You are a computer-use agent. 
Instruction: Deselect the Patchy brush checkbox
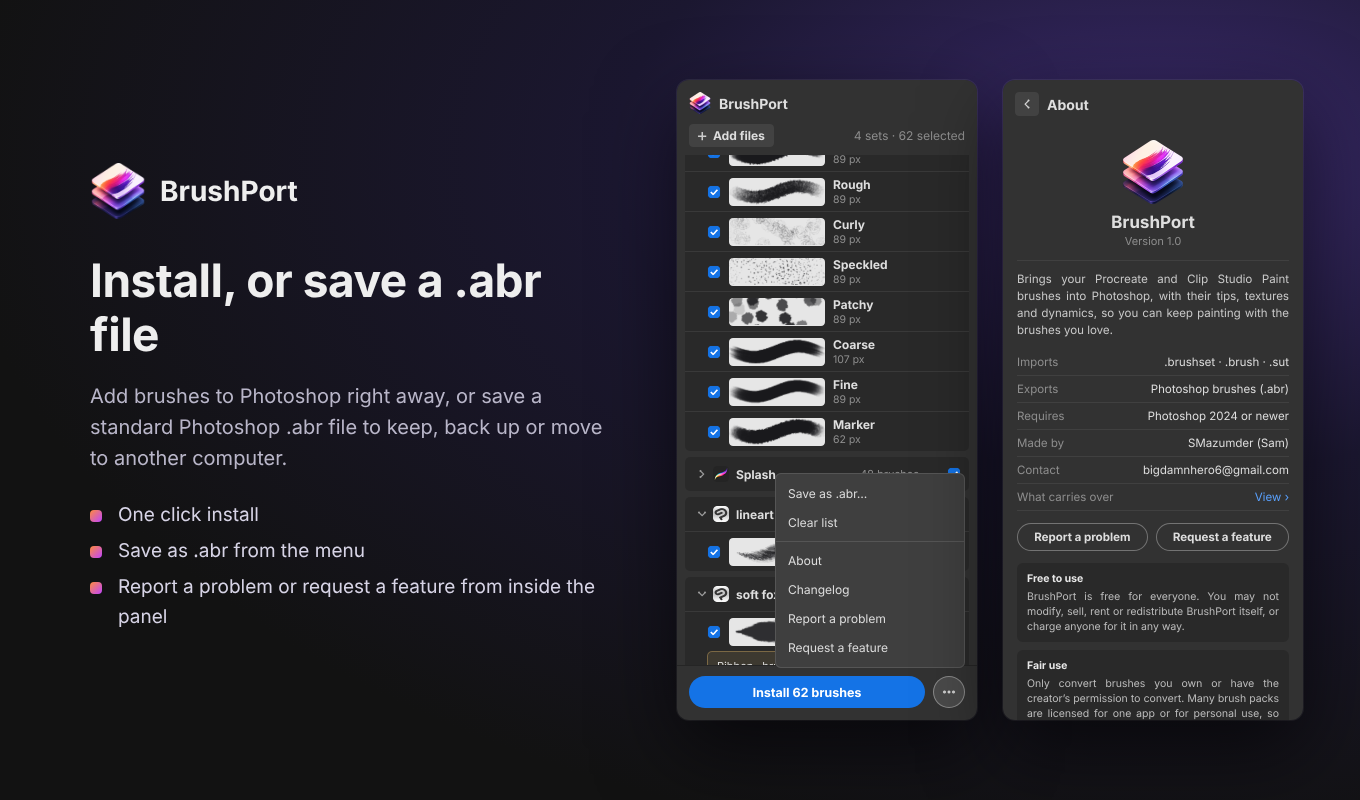click(714, 312)
